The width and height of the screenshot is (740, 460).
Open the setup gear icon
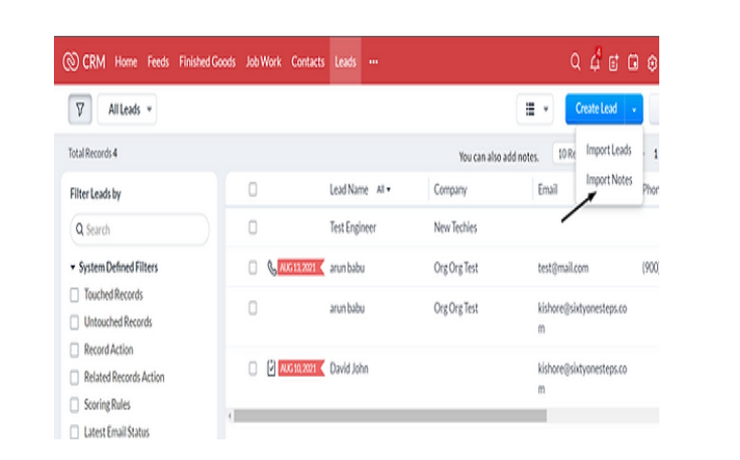[x=652, y=63]
